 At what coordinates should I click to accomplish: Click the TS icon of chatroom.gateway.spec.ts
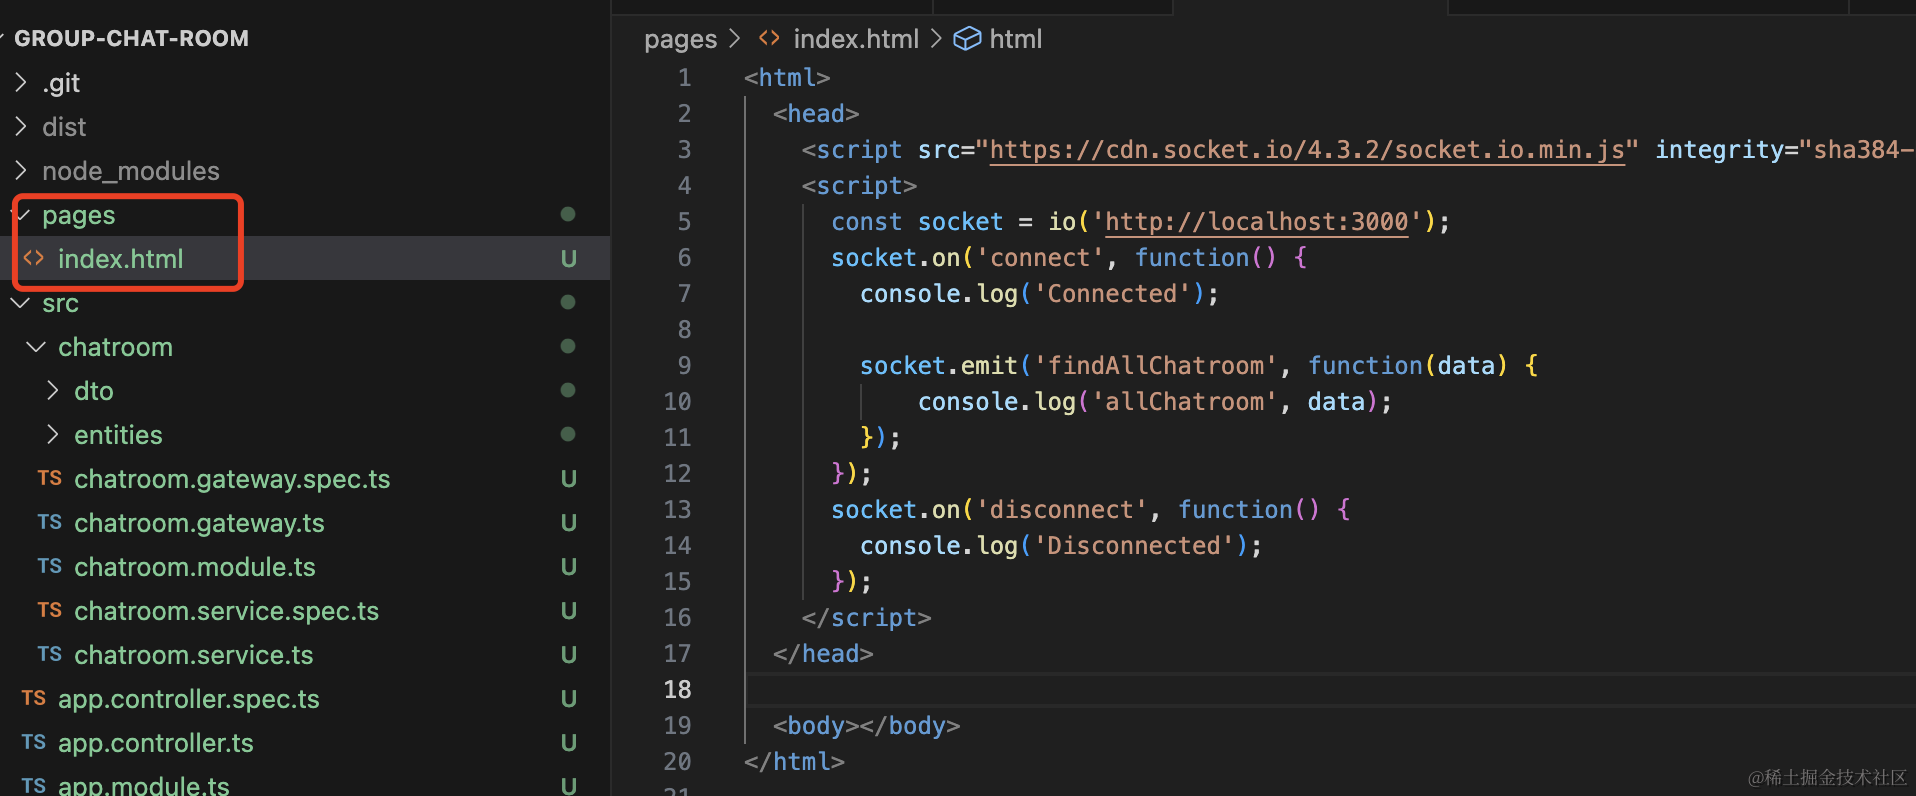50,479
